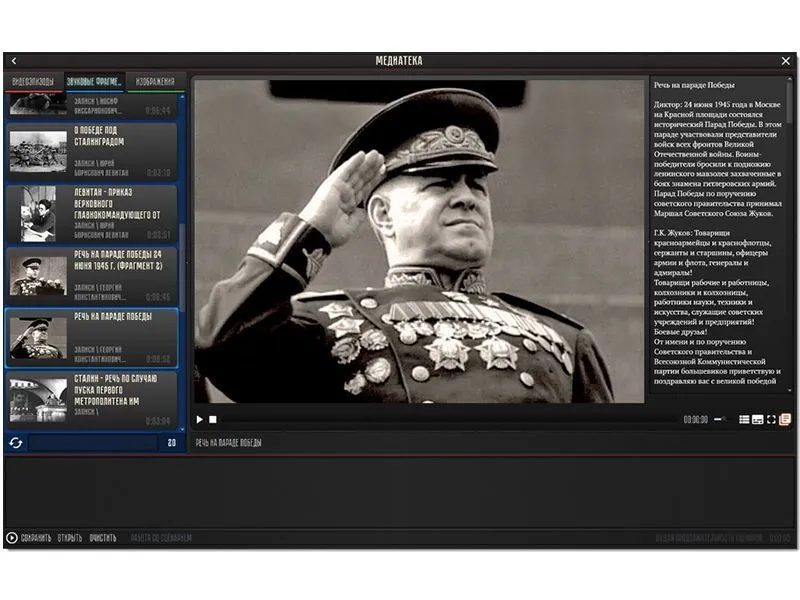
Task: Enter fullscreen mode via expand icon
Action: pyautogui.click(x=771, y=421)
